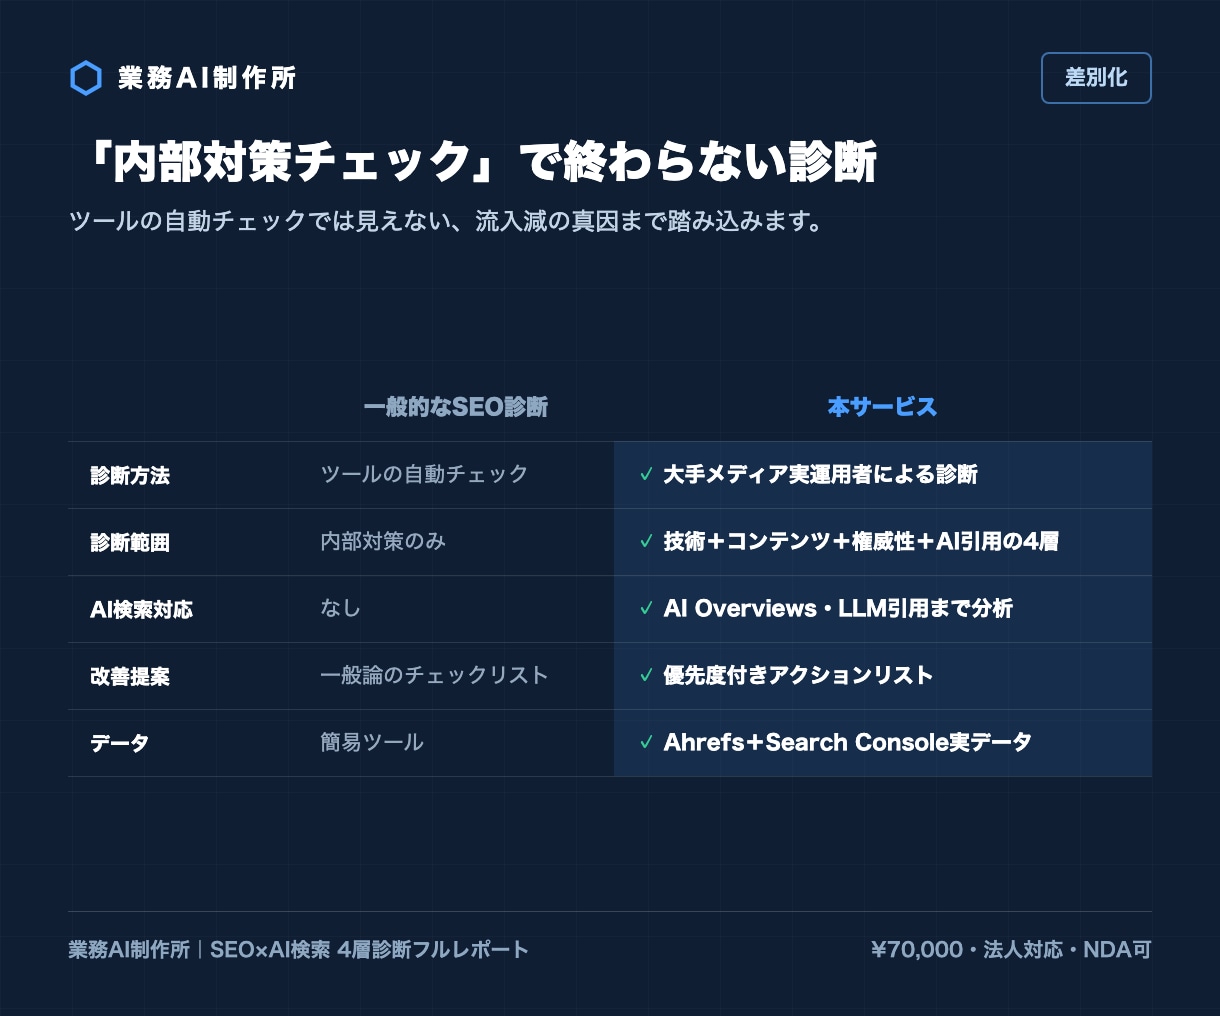Select the 本サービス column header
The height and width of the screenshot is (1016, 1220).
click(882, 407)
